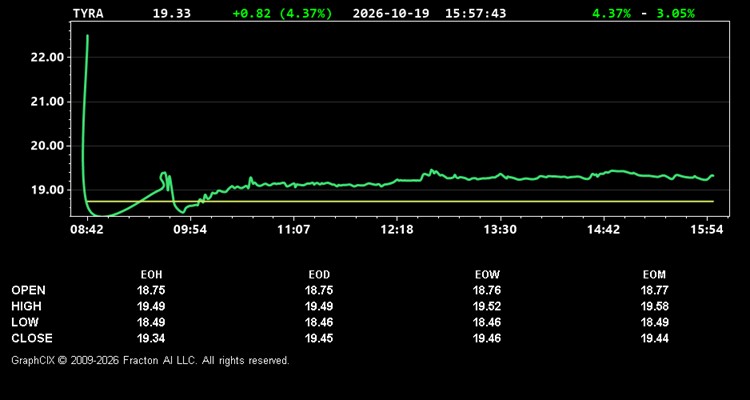Select the EOD open value 18.75
This screenshot has height=400, width=750.
tap(319, 290)
